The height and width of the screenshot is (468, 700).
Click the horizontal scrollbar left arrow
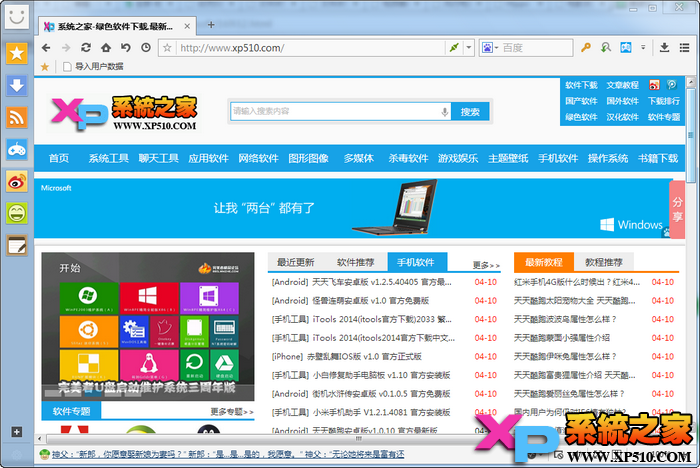[x=39, y=439]
